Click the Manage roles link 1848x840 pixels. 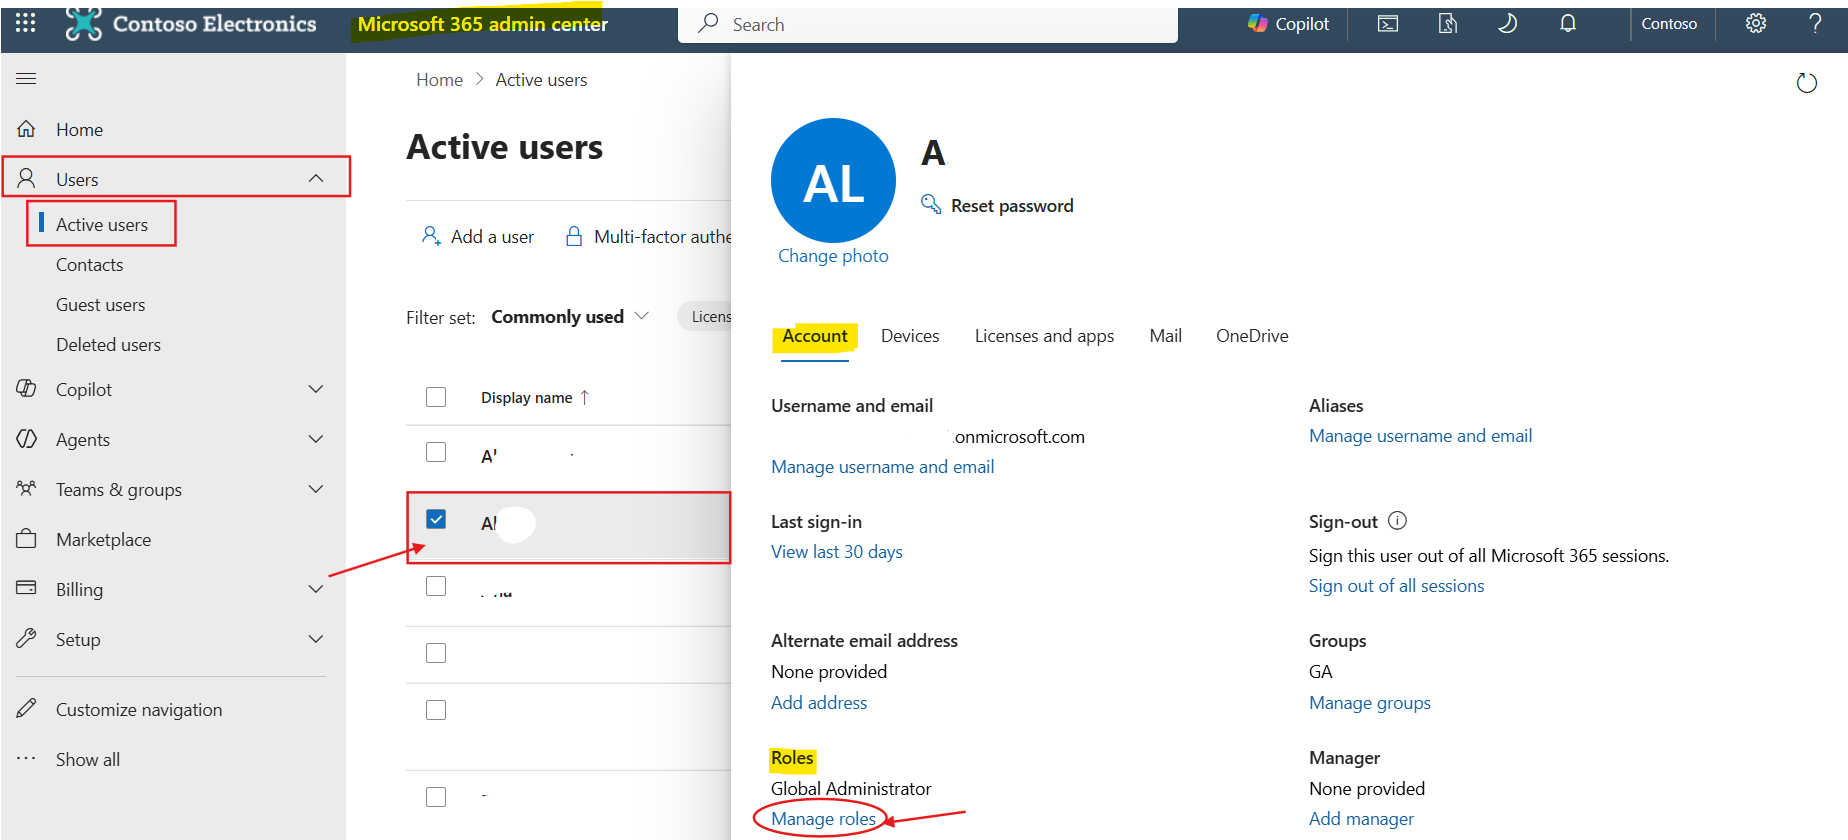(823, 819)
